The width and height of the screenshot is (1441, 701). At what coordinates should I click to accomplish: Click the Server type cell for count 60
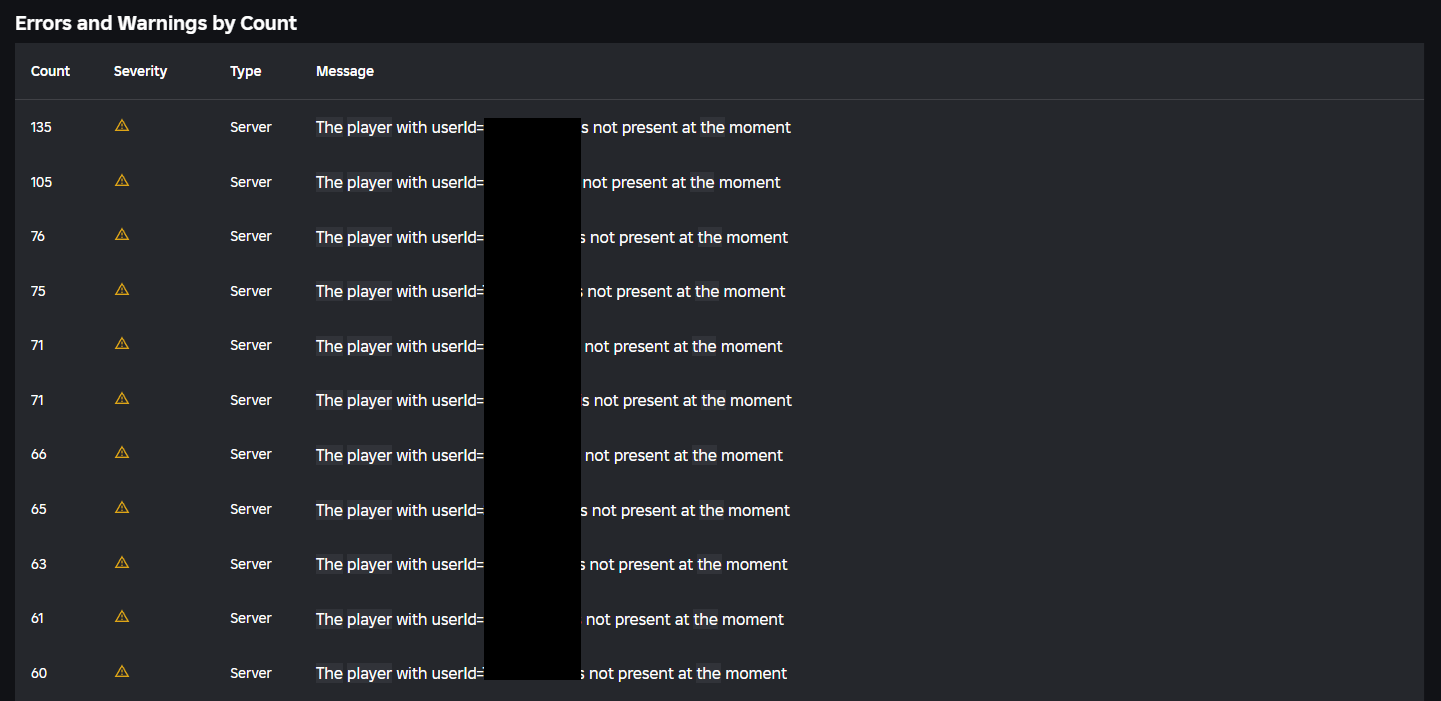tap(251, 673)
